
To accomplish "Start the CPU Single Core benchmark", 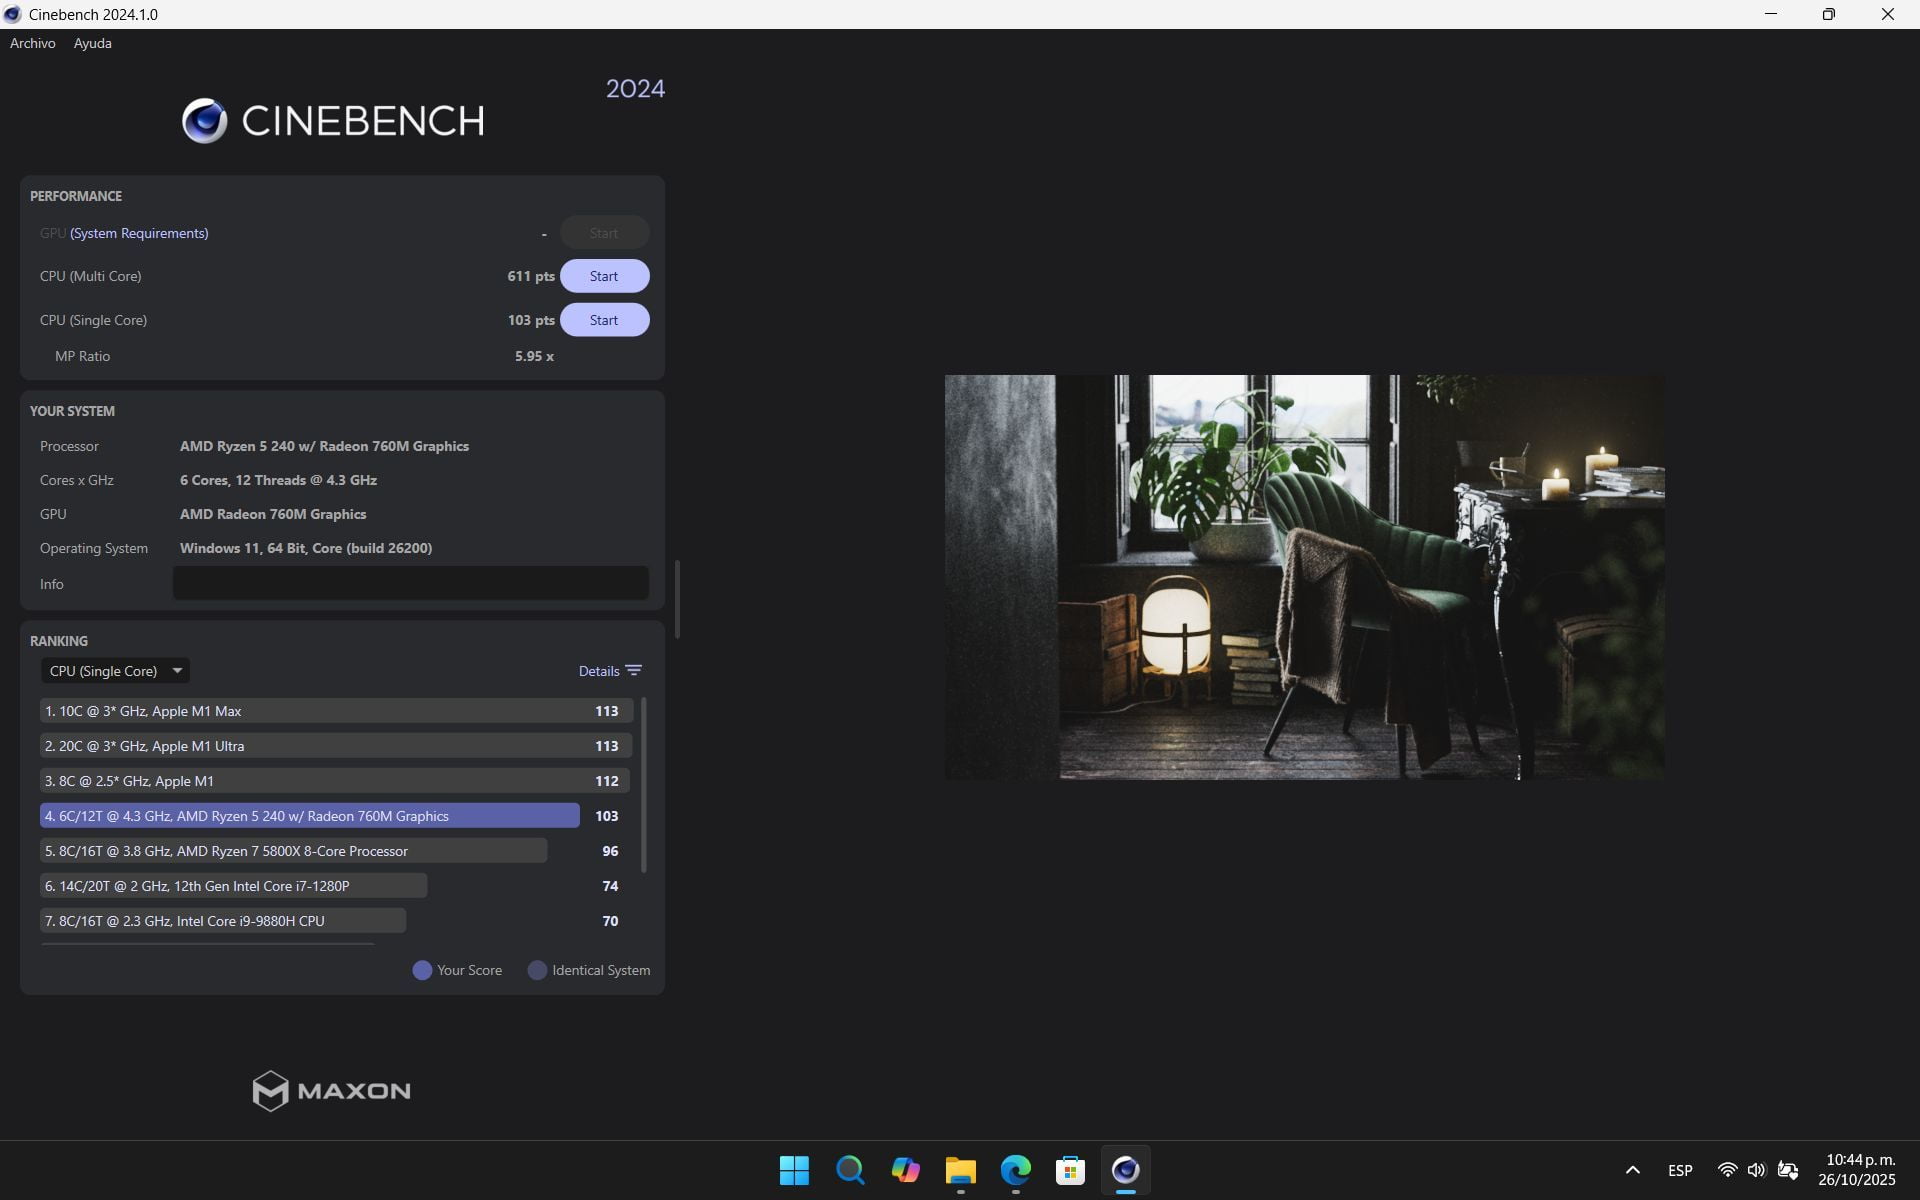I will (604, 320).
